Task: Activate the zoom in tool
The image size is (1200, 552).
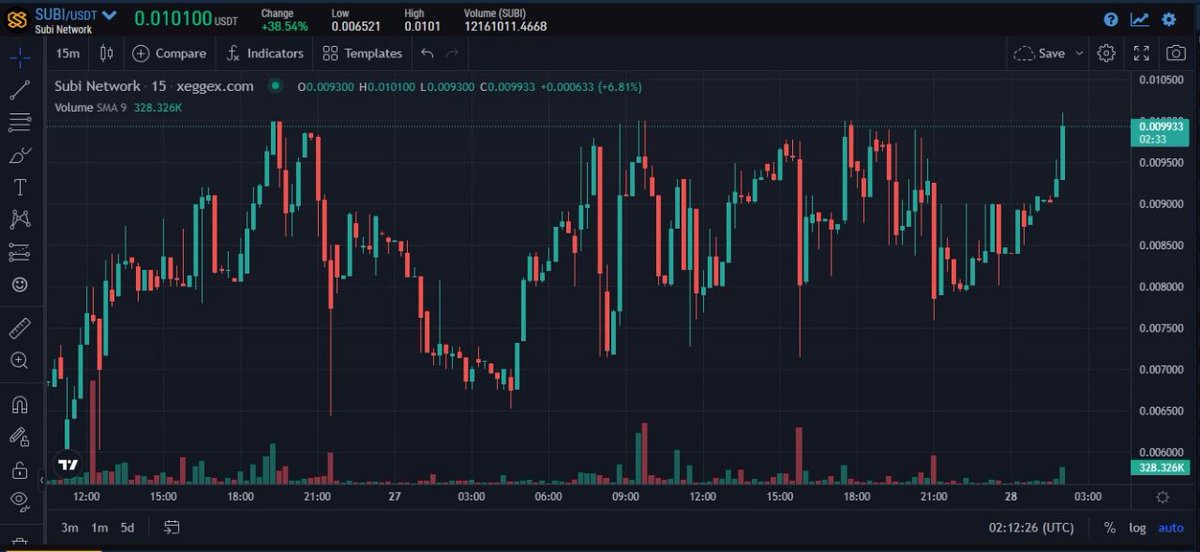Action: tap(19, 360)
